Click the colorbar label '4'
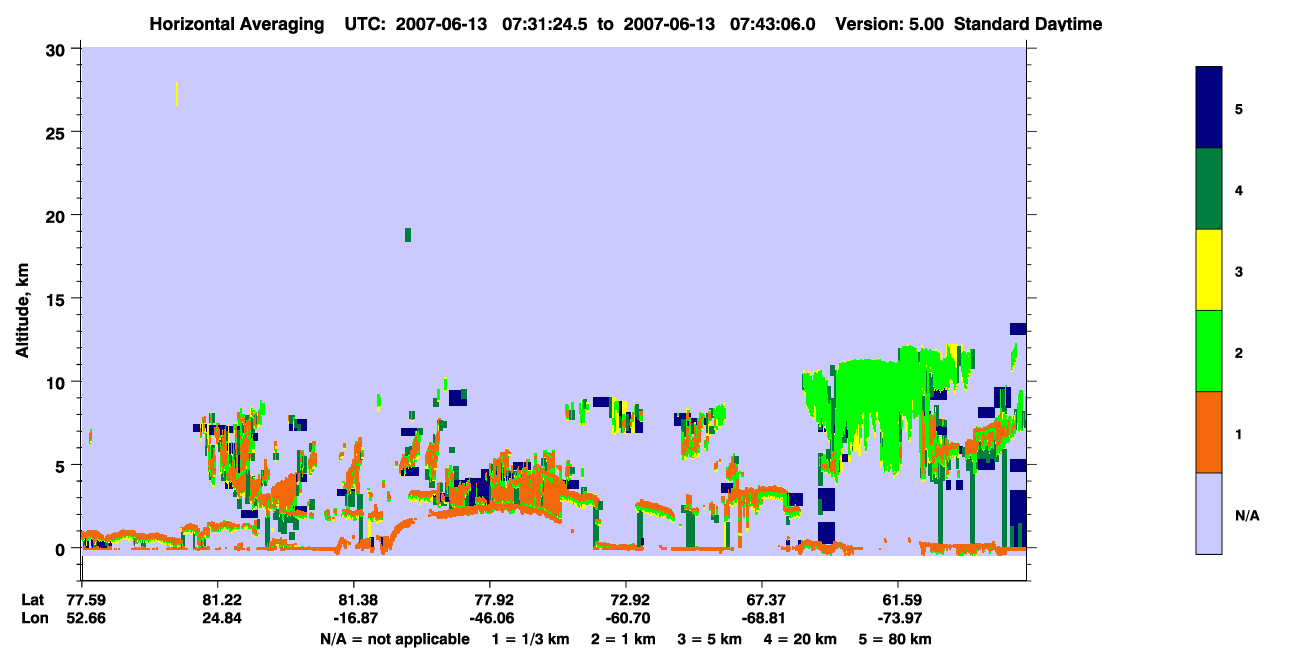The height and width of the screenshot is (667, 1300). click(x=1238, y=189)
